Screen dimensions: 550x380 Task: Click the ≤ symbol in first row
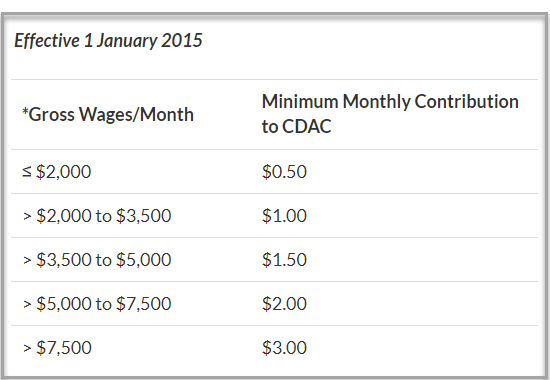pos(27,172)
